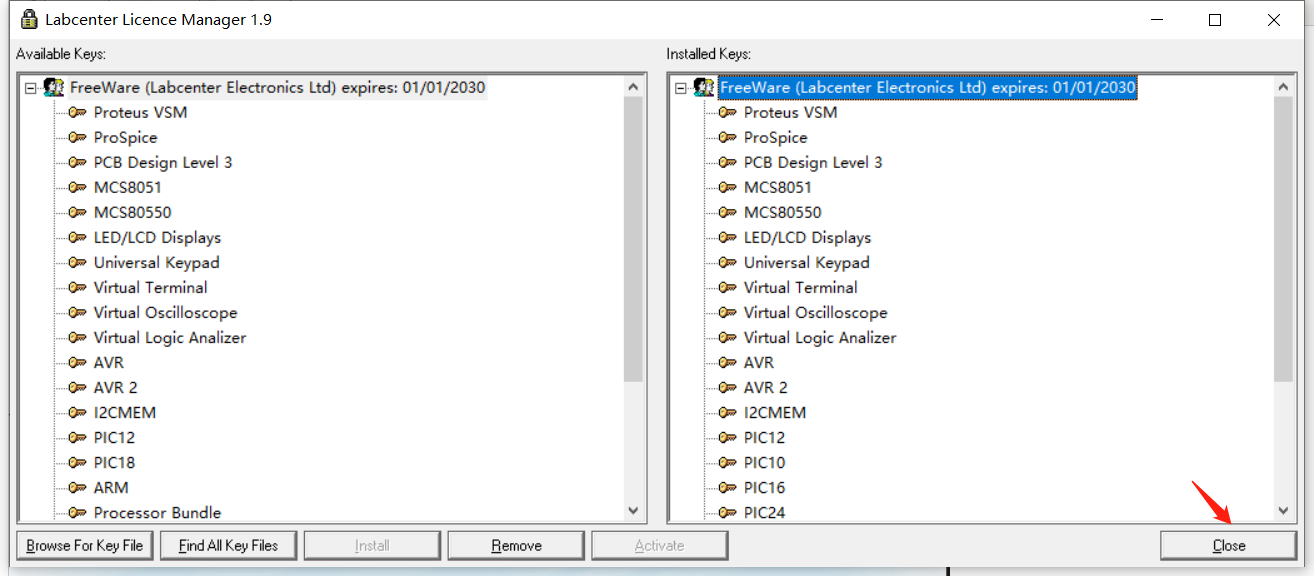
Task: Click Installed Keys scrollbar up arrow
Action: coord(1284,87)
